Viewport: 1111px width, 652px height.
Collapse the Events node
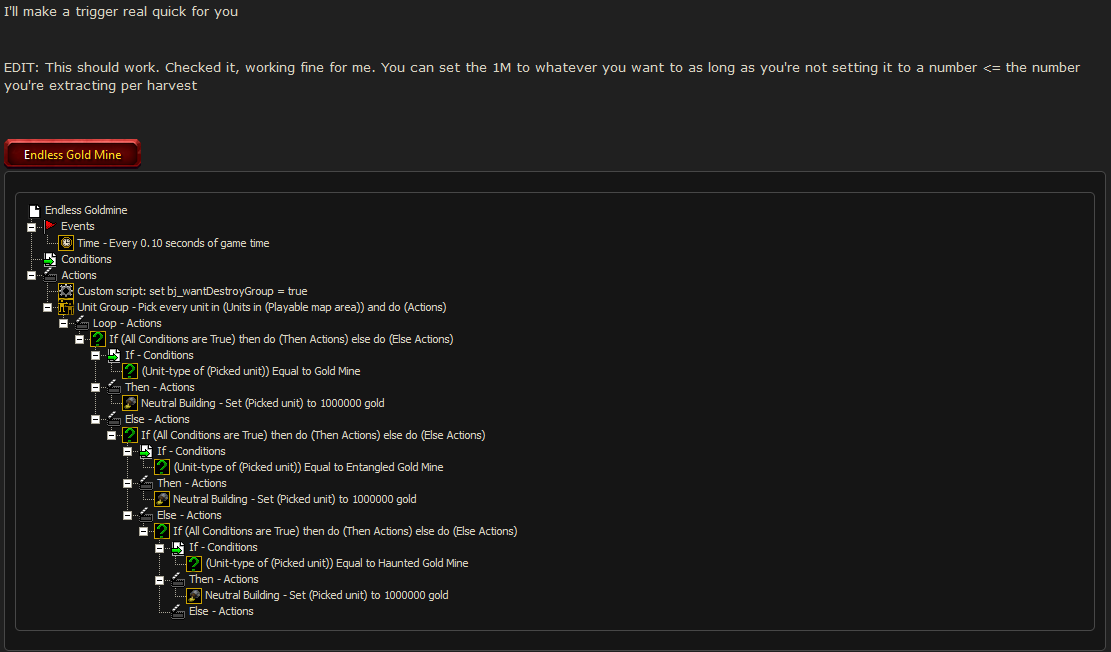pos(31,227)
